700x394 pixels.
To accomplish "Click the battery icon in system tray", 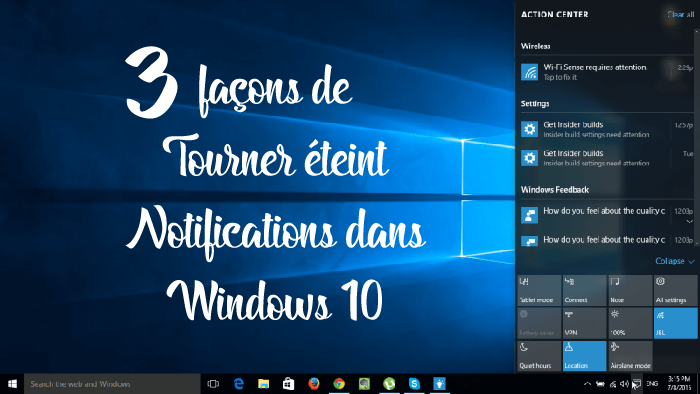I will pyautogui.click(x=600, y=384).
